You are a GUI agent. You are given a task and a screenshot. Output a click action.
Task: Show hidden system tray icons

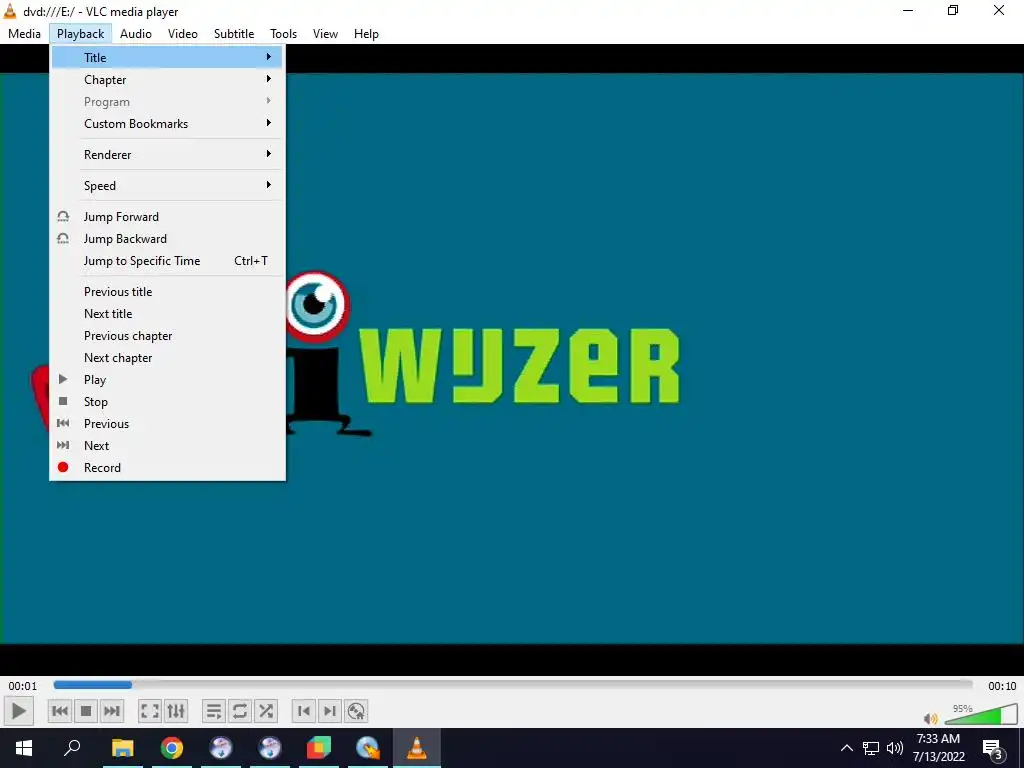coord(846,748)
